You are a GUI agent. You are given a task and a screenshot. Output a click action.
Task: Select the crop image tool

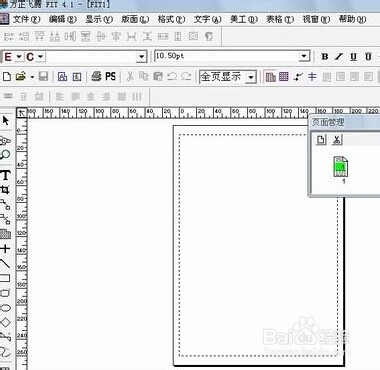[5, 190]
